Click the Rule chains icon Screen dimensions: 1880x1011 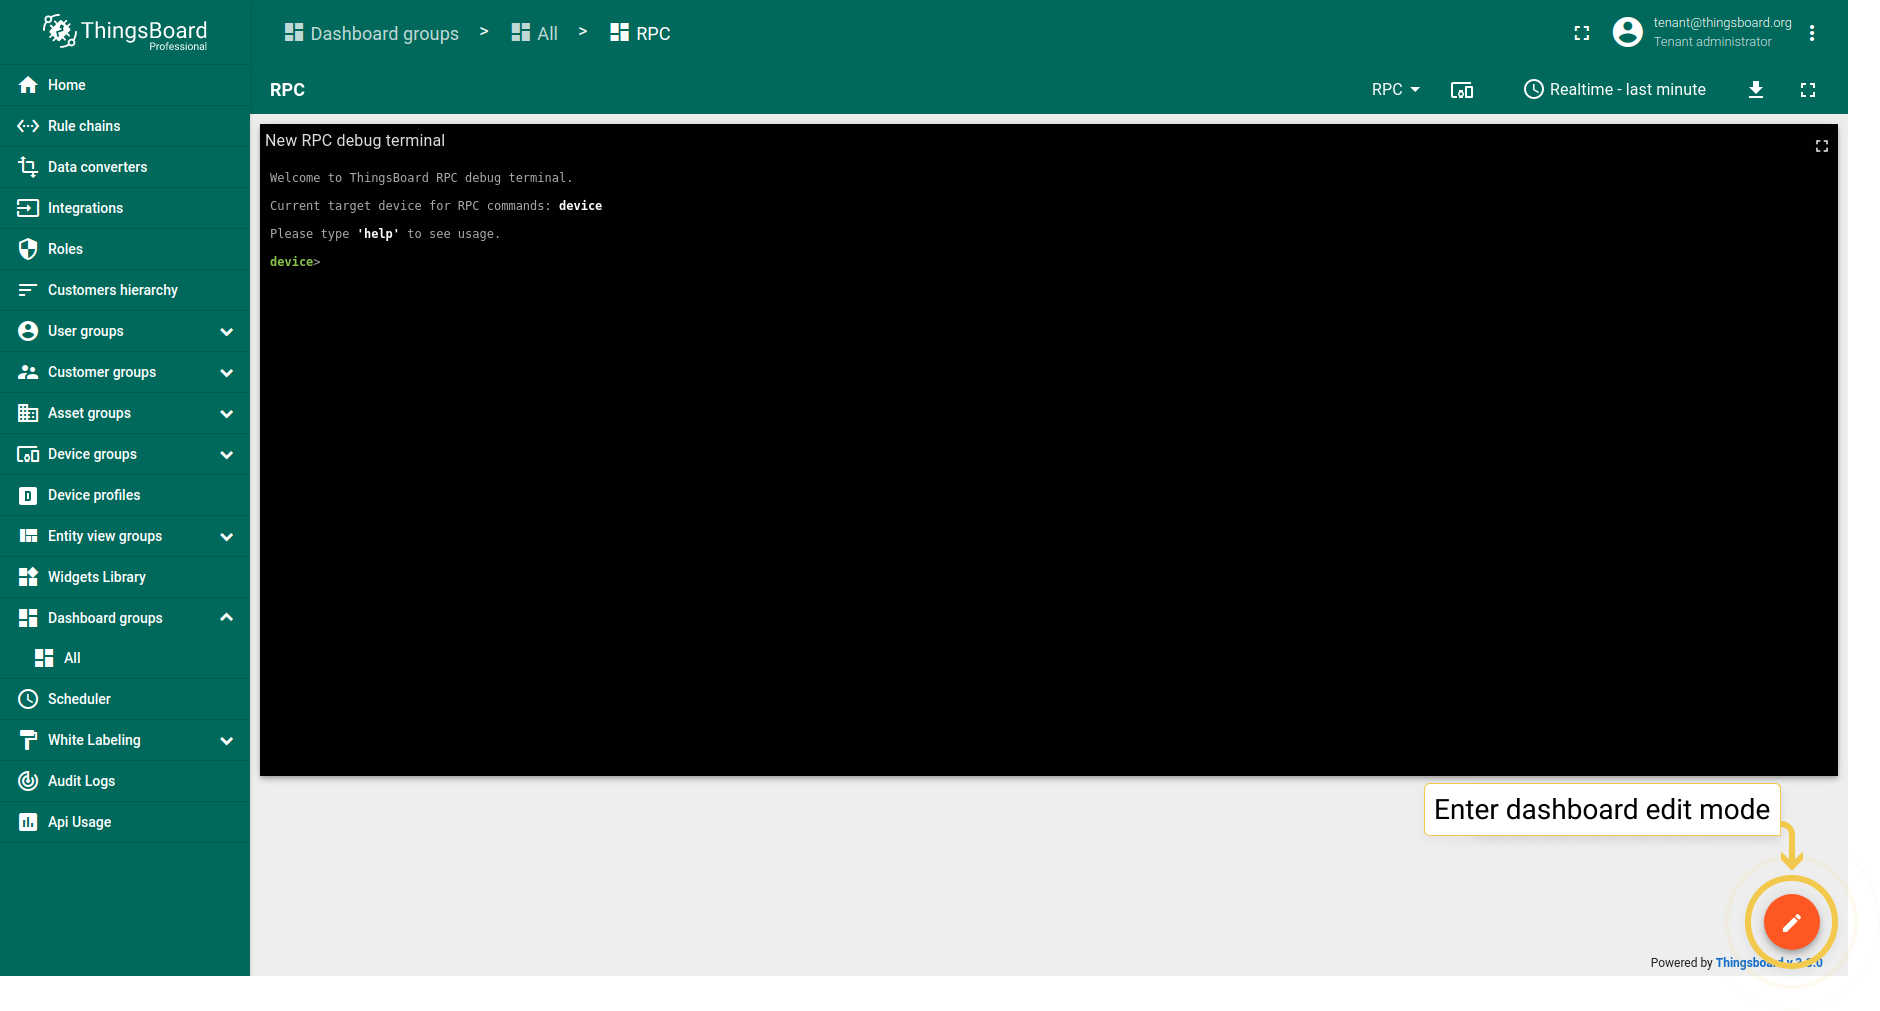[28, 126]
